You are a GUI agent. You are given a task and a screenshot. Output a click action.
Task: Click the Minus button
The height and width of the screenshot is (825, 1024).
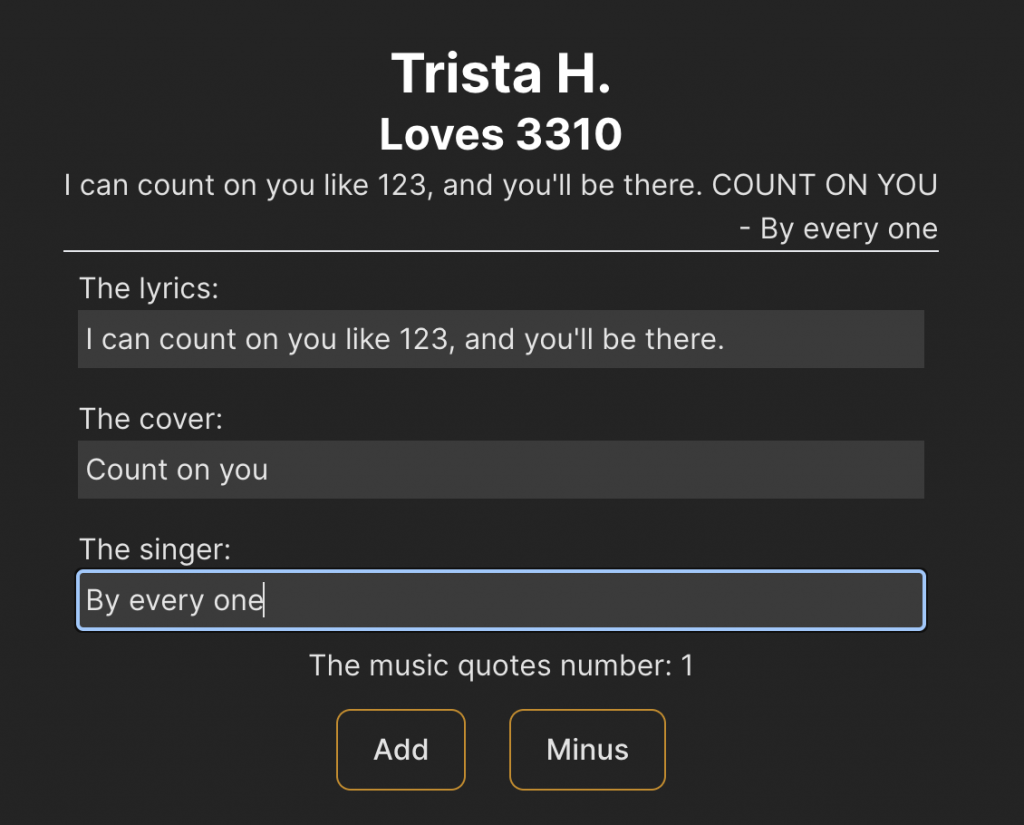click(587, 749)
